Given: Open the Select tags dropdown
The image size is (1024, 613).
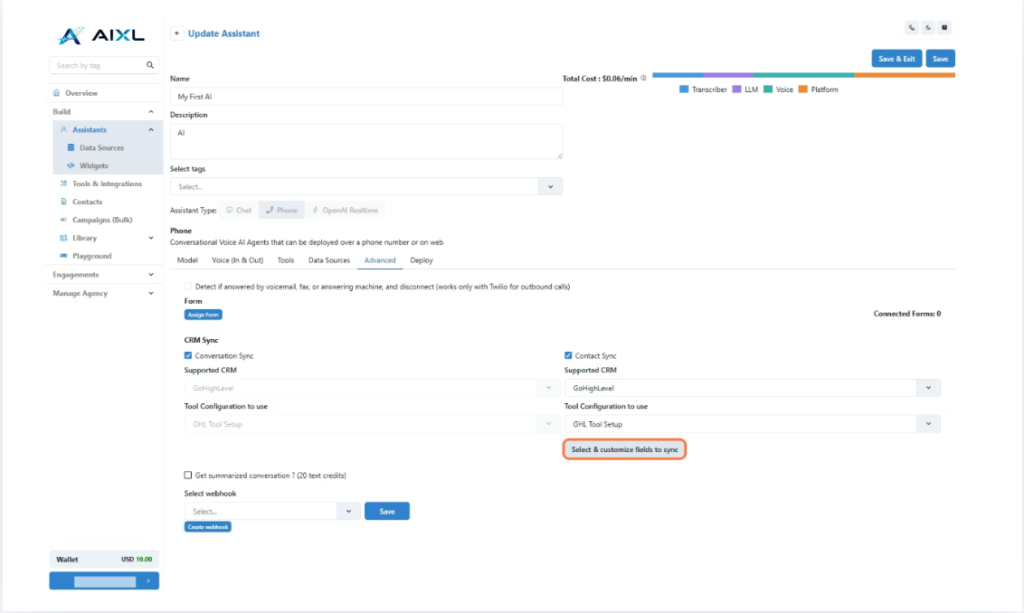Looking at the screenshot, I should pos(550,186).
